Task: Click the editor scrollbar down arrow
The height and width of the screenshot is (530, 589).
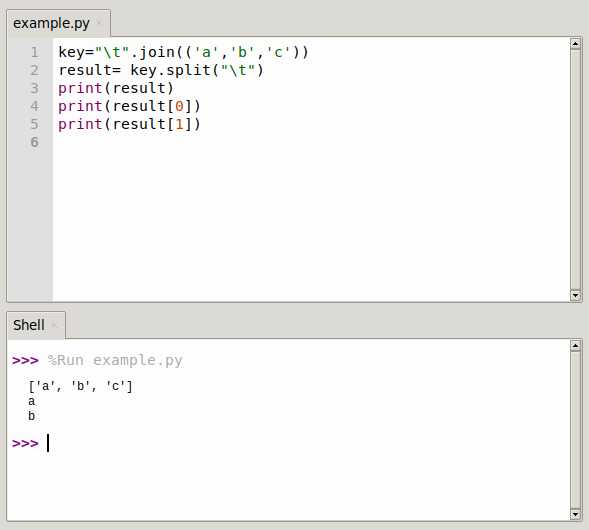Action: tap(575, 295)
